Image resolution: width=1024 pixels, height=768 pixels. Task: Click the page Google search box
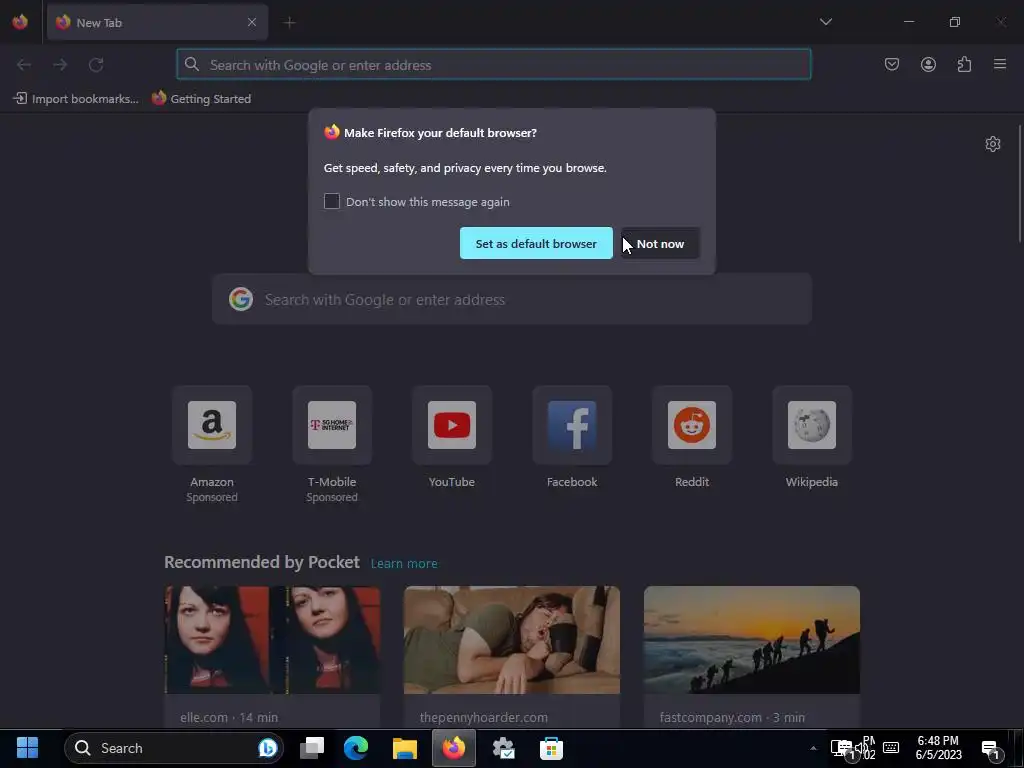point(512,300)
